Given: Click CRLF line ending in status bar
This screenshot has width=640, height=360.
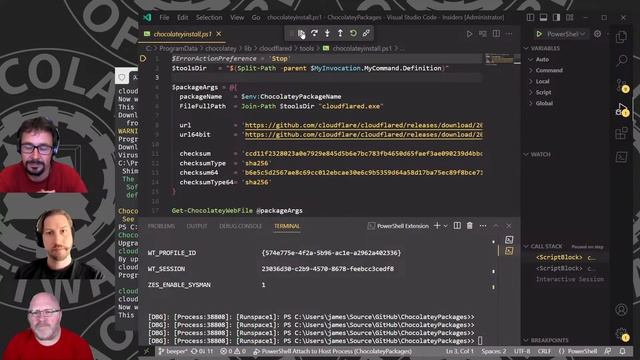Looking at the screenshot, I should [544, 351].
